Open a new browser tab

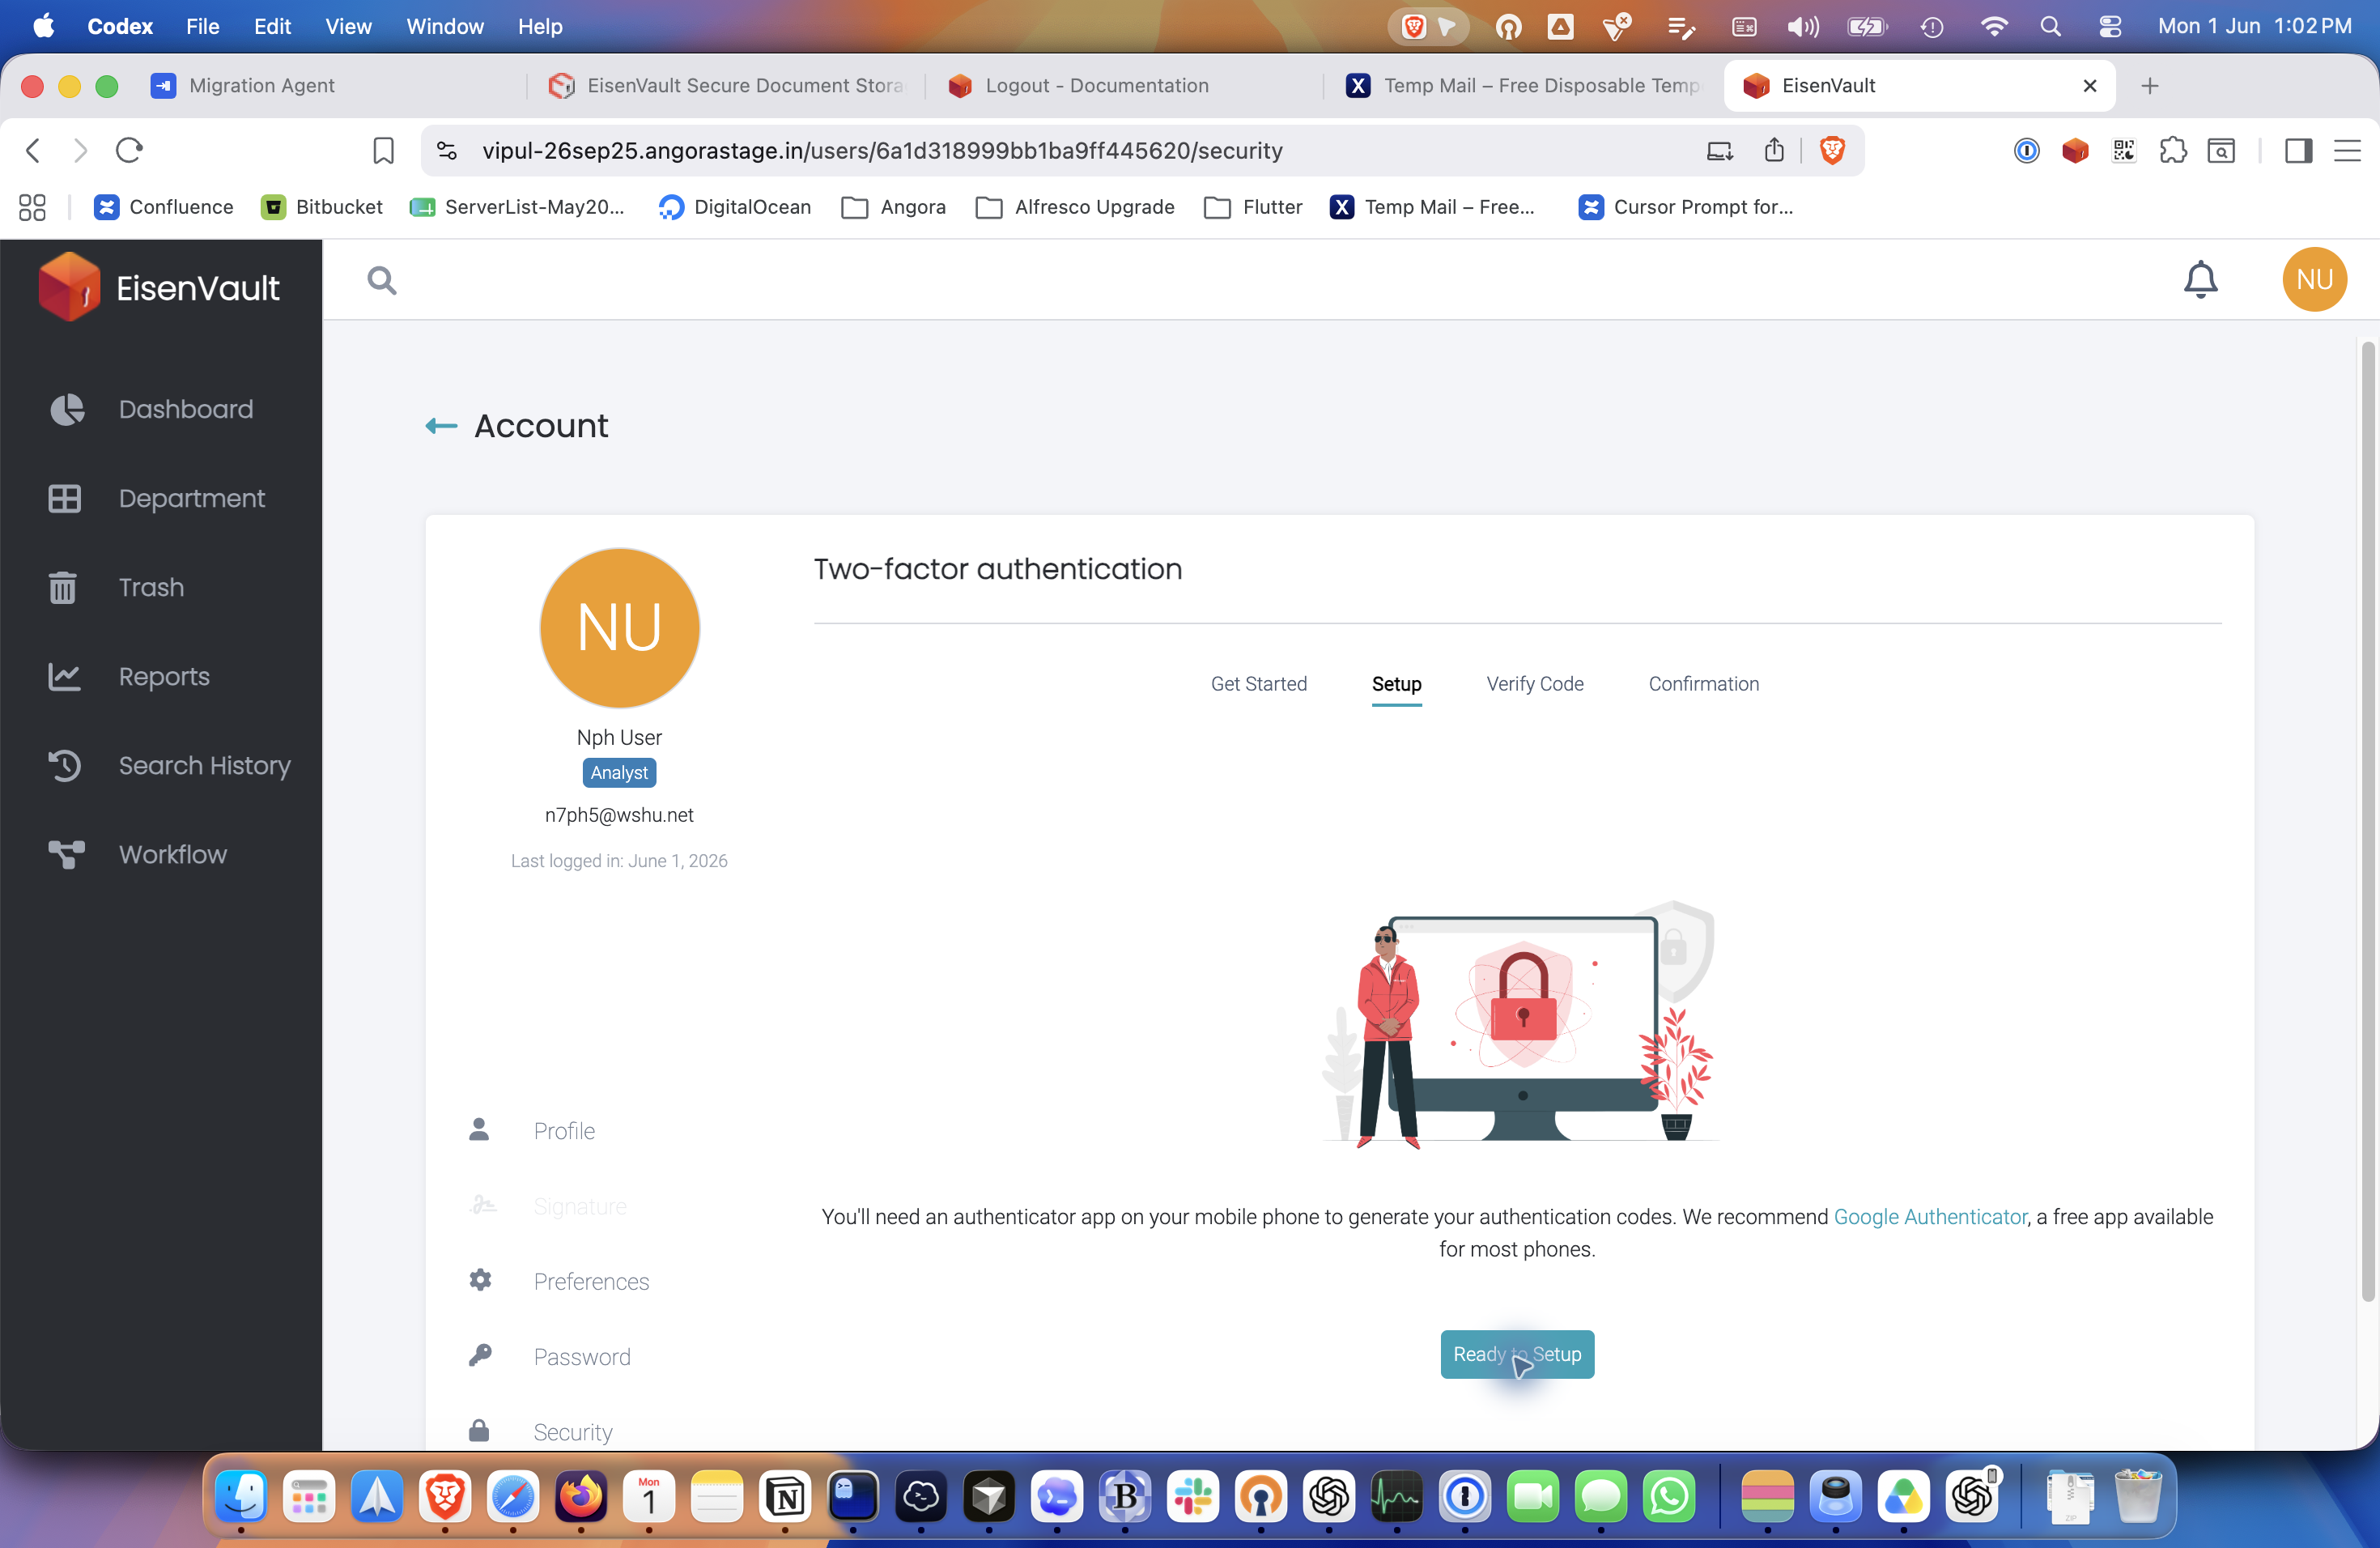tap(2150, 86)
